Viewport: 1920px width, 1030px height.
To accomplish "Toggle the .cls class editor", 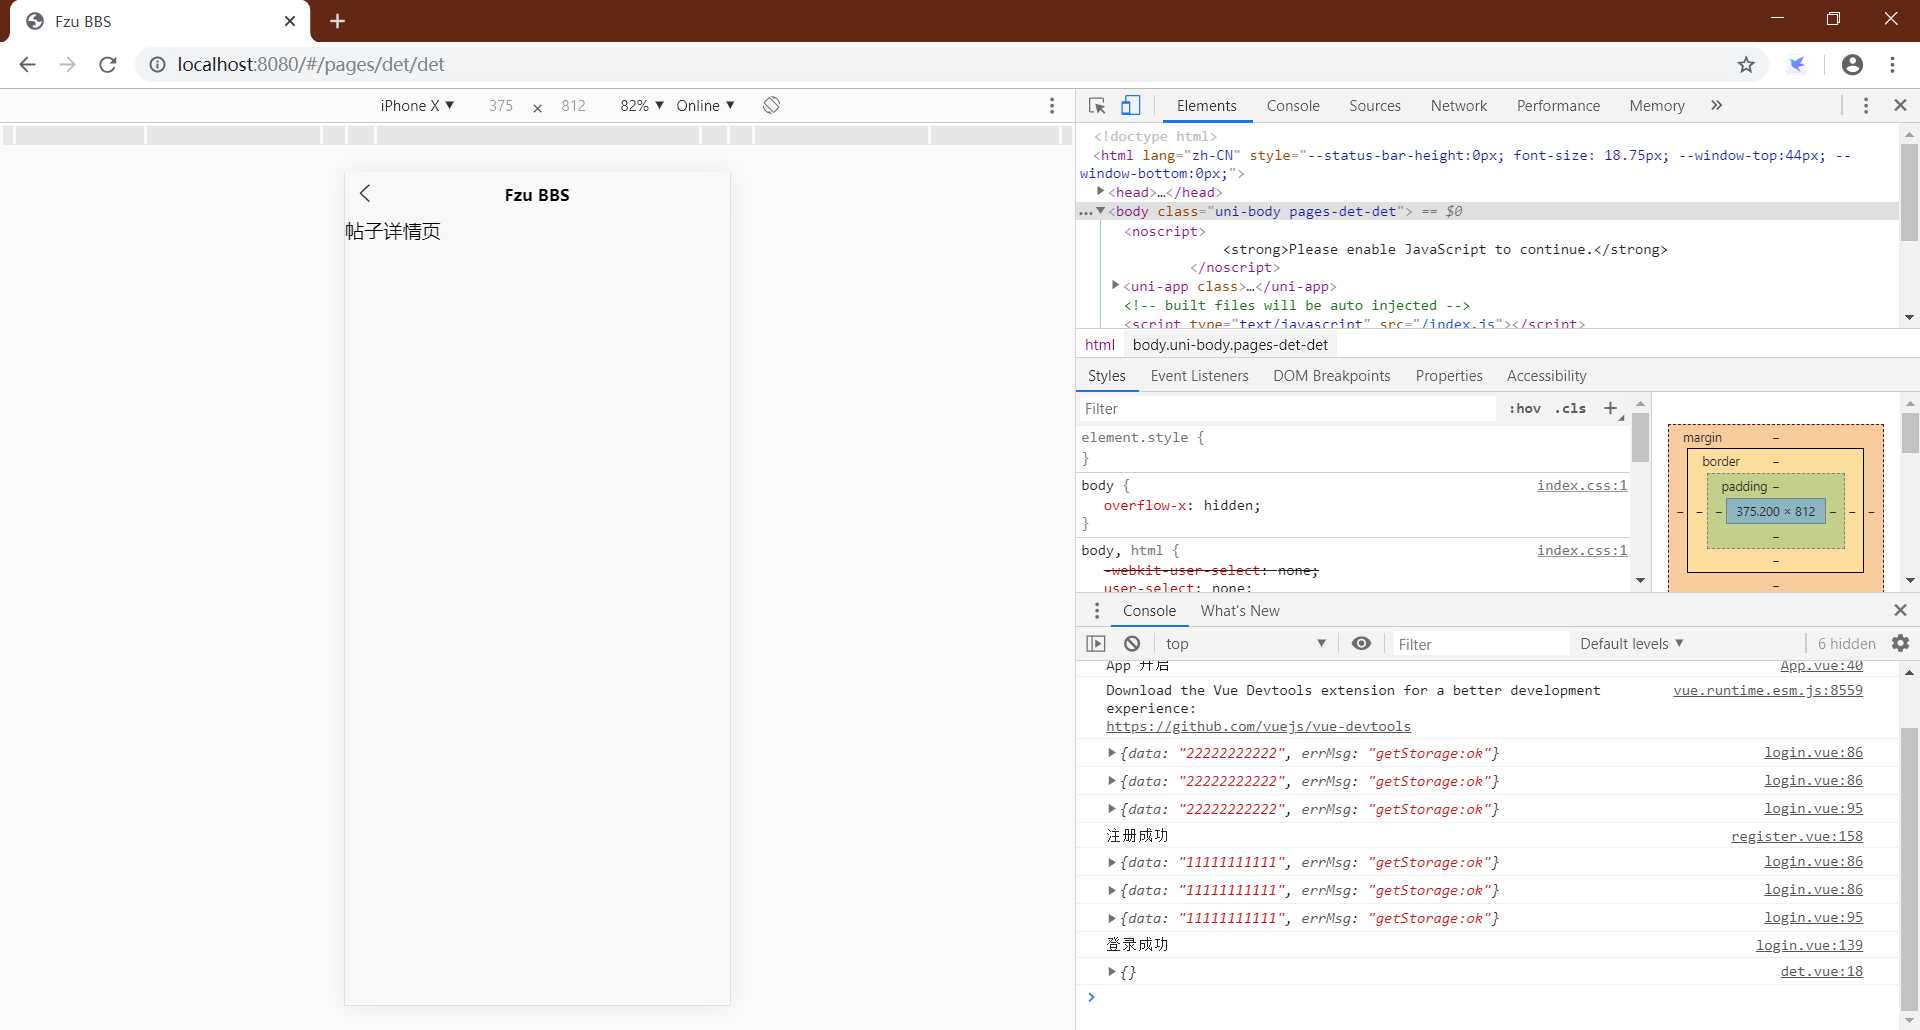I will 1570,408.
